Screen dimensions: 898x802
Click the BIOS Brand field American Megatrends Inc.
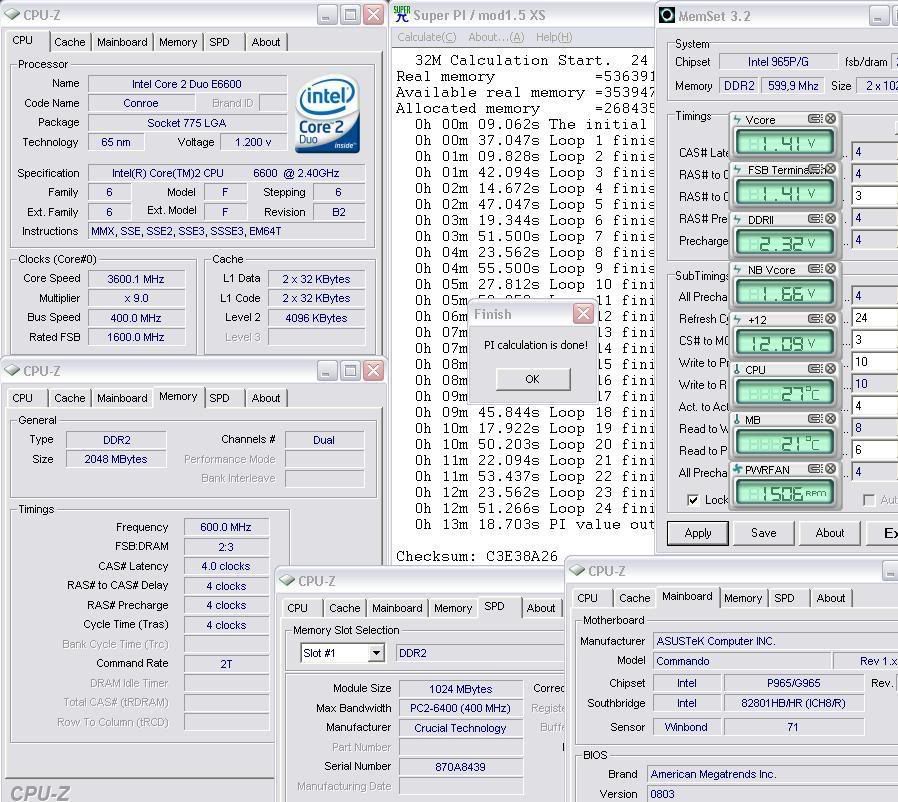(x=772, y=775)
